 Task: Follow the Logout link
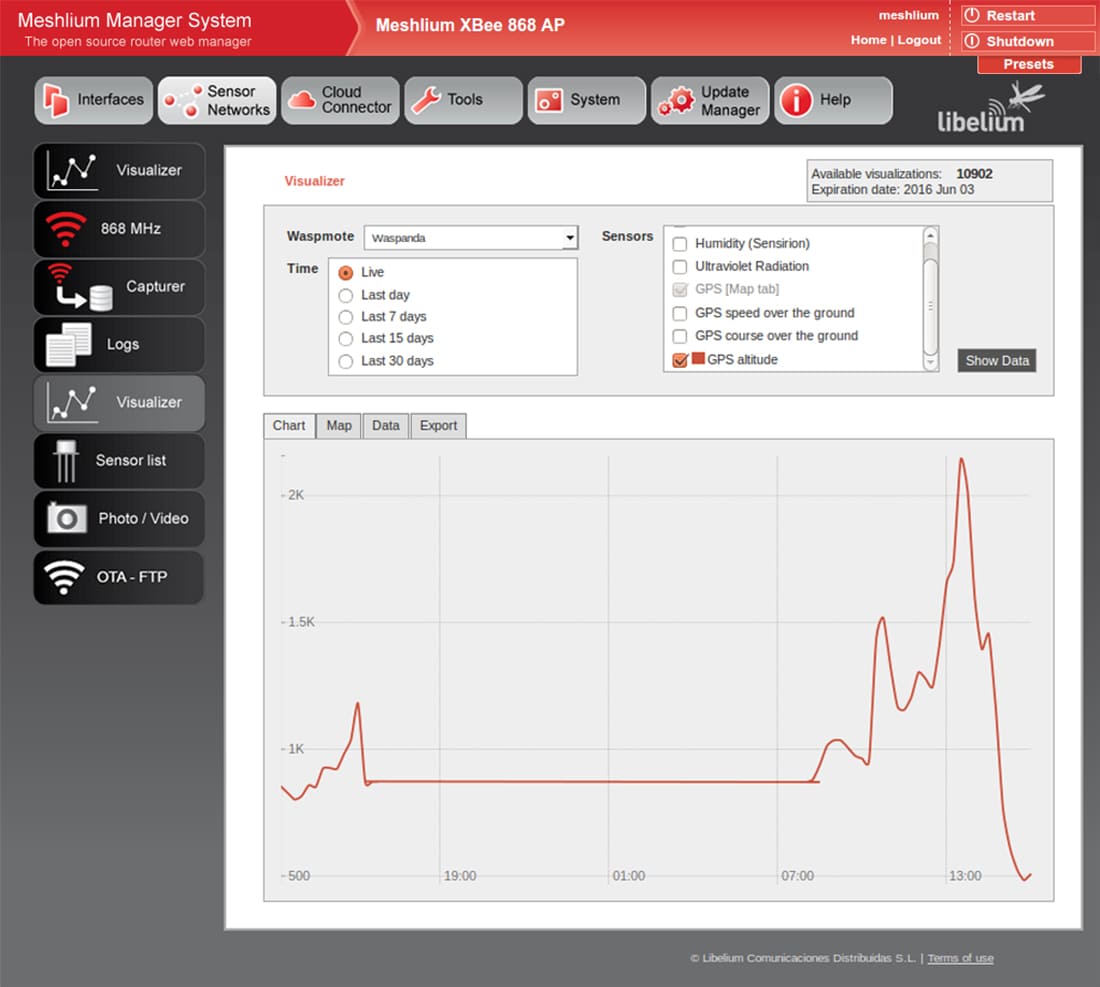pos(919,40)
